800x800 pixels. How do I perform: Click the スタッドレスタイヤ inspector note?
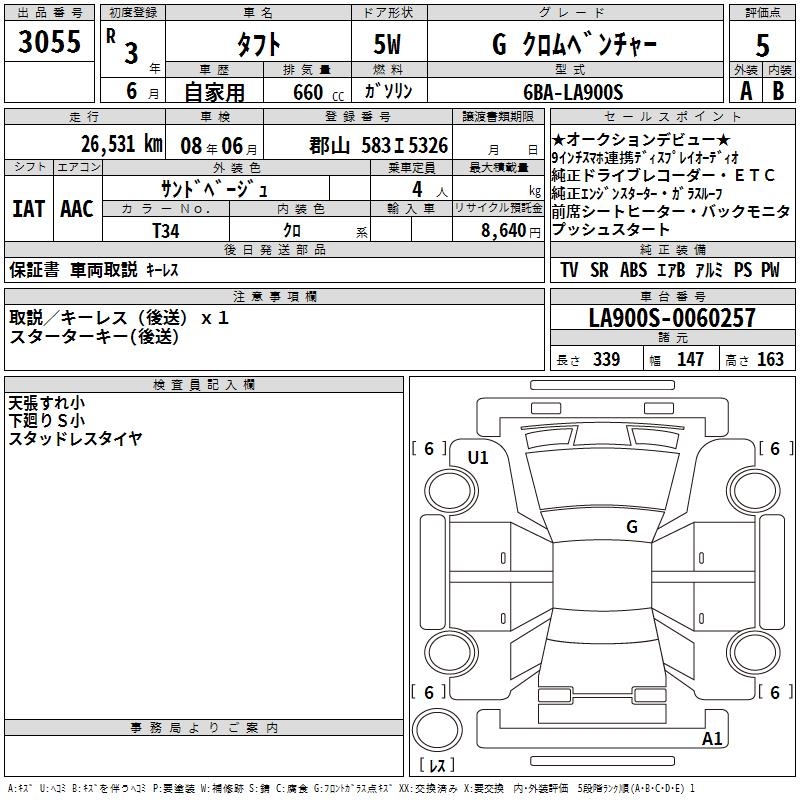click(76, 438)
